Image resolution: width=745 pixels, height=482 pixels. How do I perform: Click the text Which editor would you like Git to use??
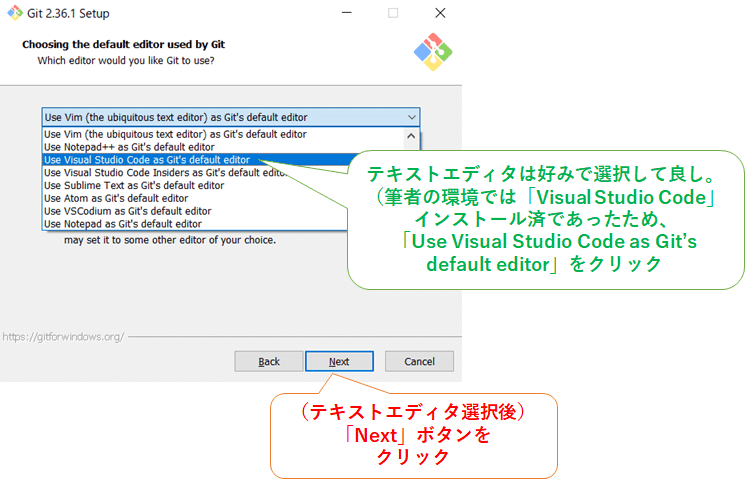coord(126,61)
